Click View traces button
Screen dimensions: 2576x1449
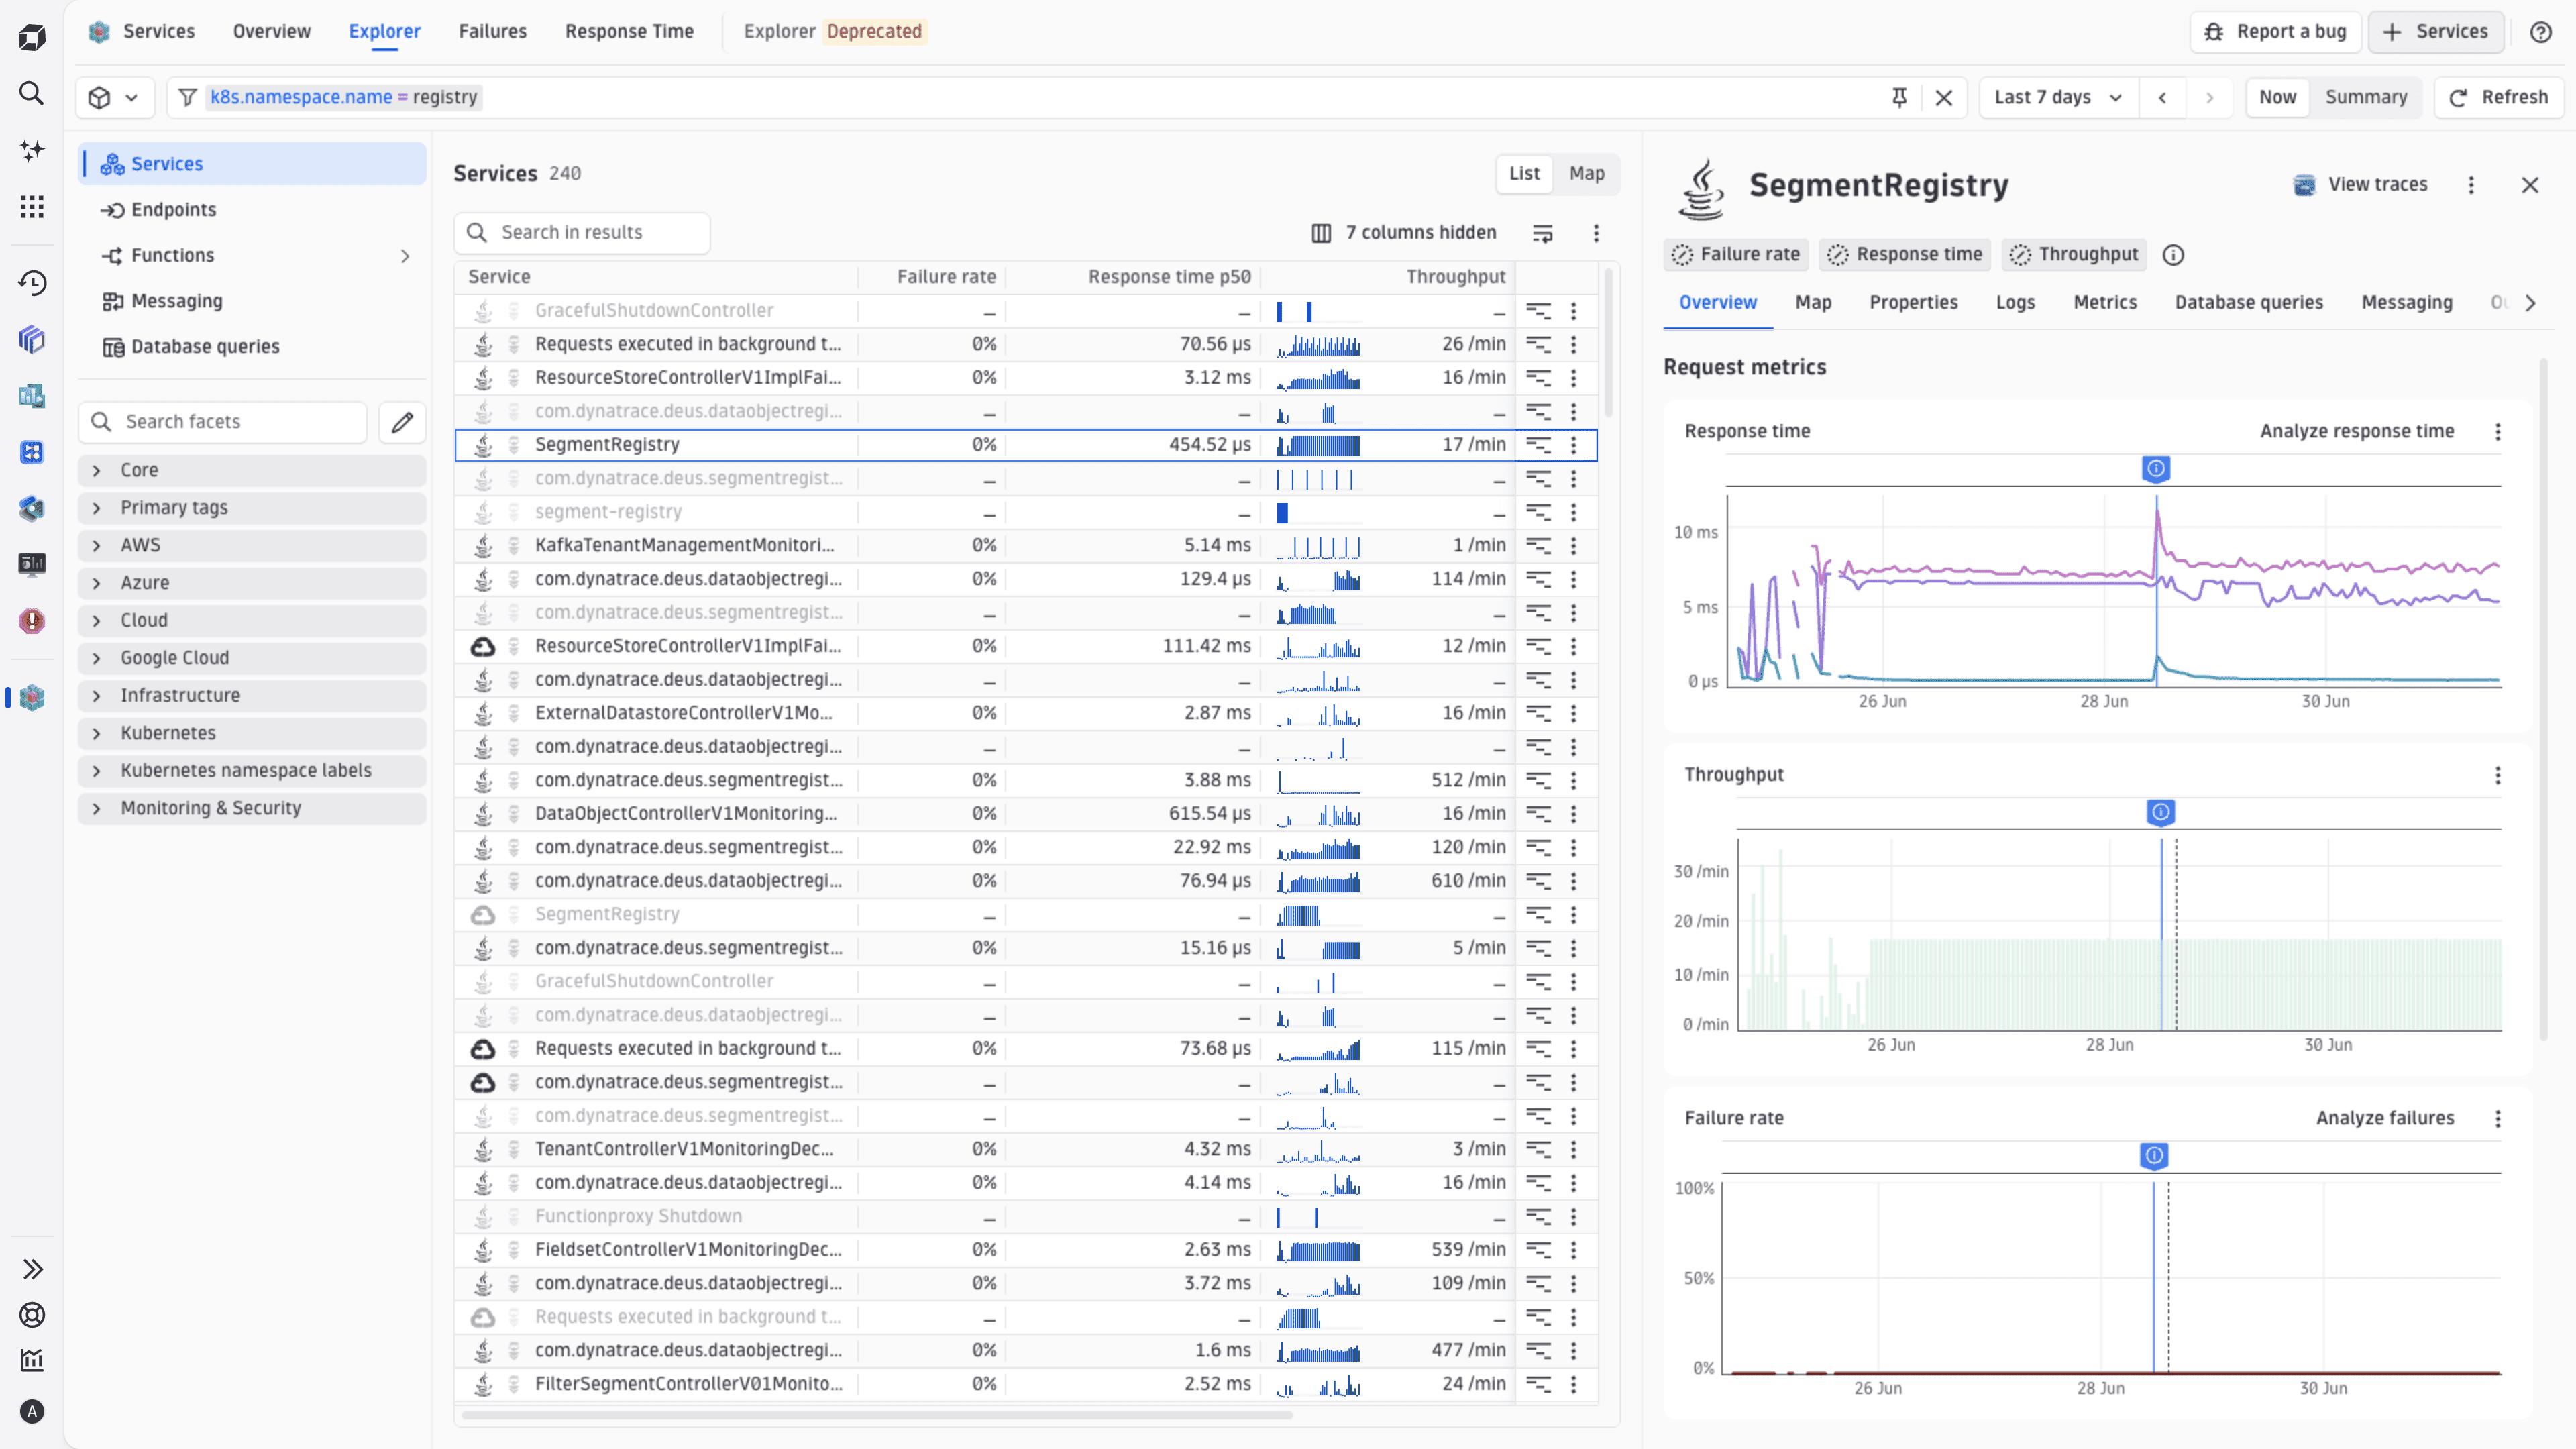click(x=2360, y=185)
